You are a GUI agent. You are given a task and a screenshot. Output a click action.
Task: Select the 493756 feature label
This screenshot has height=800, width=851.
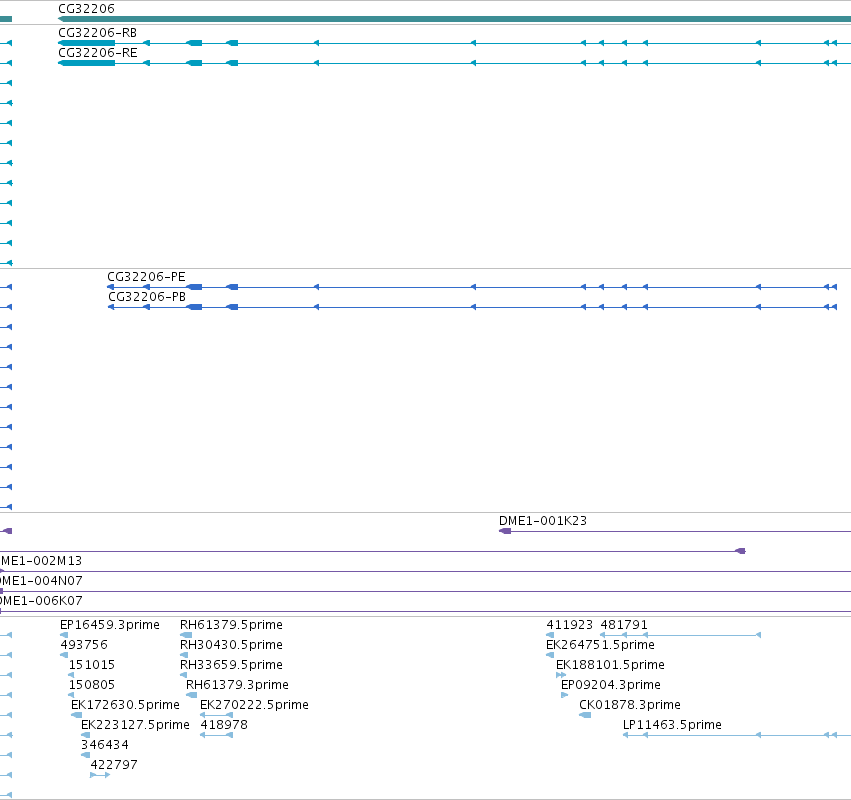click(x=84, y=645)
